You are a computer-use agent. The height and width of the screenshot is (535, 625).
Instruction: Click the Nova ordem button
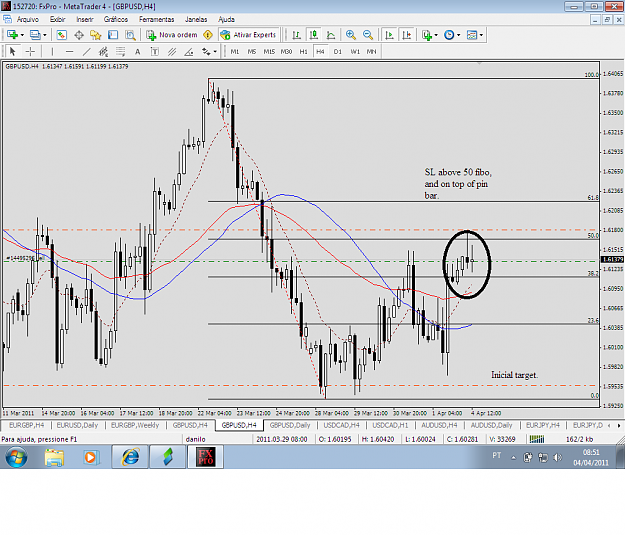(x=172, y=35)
